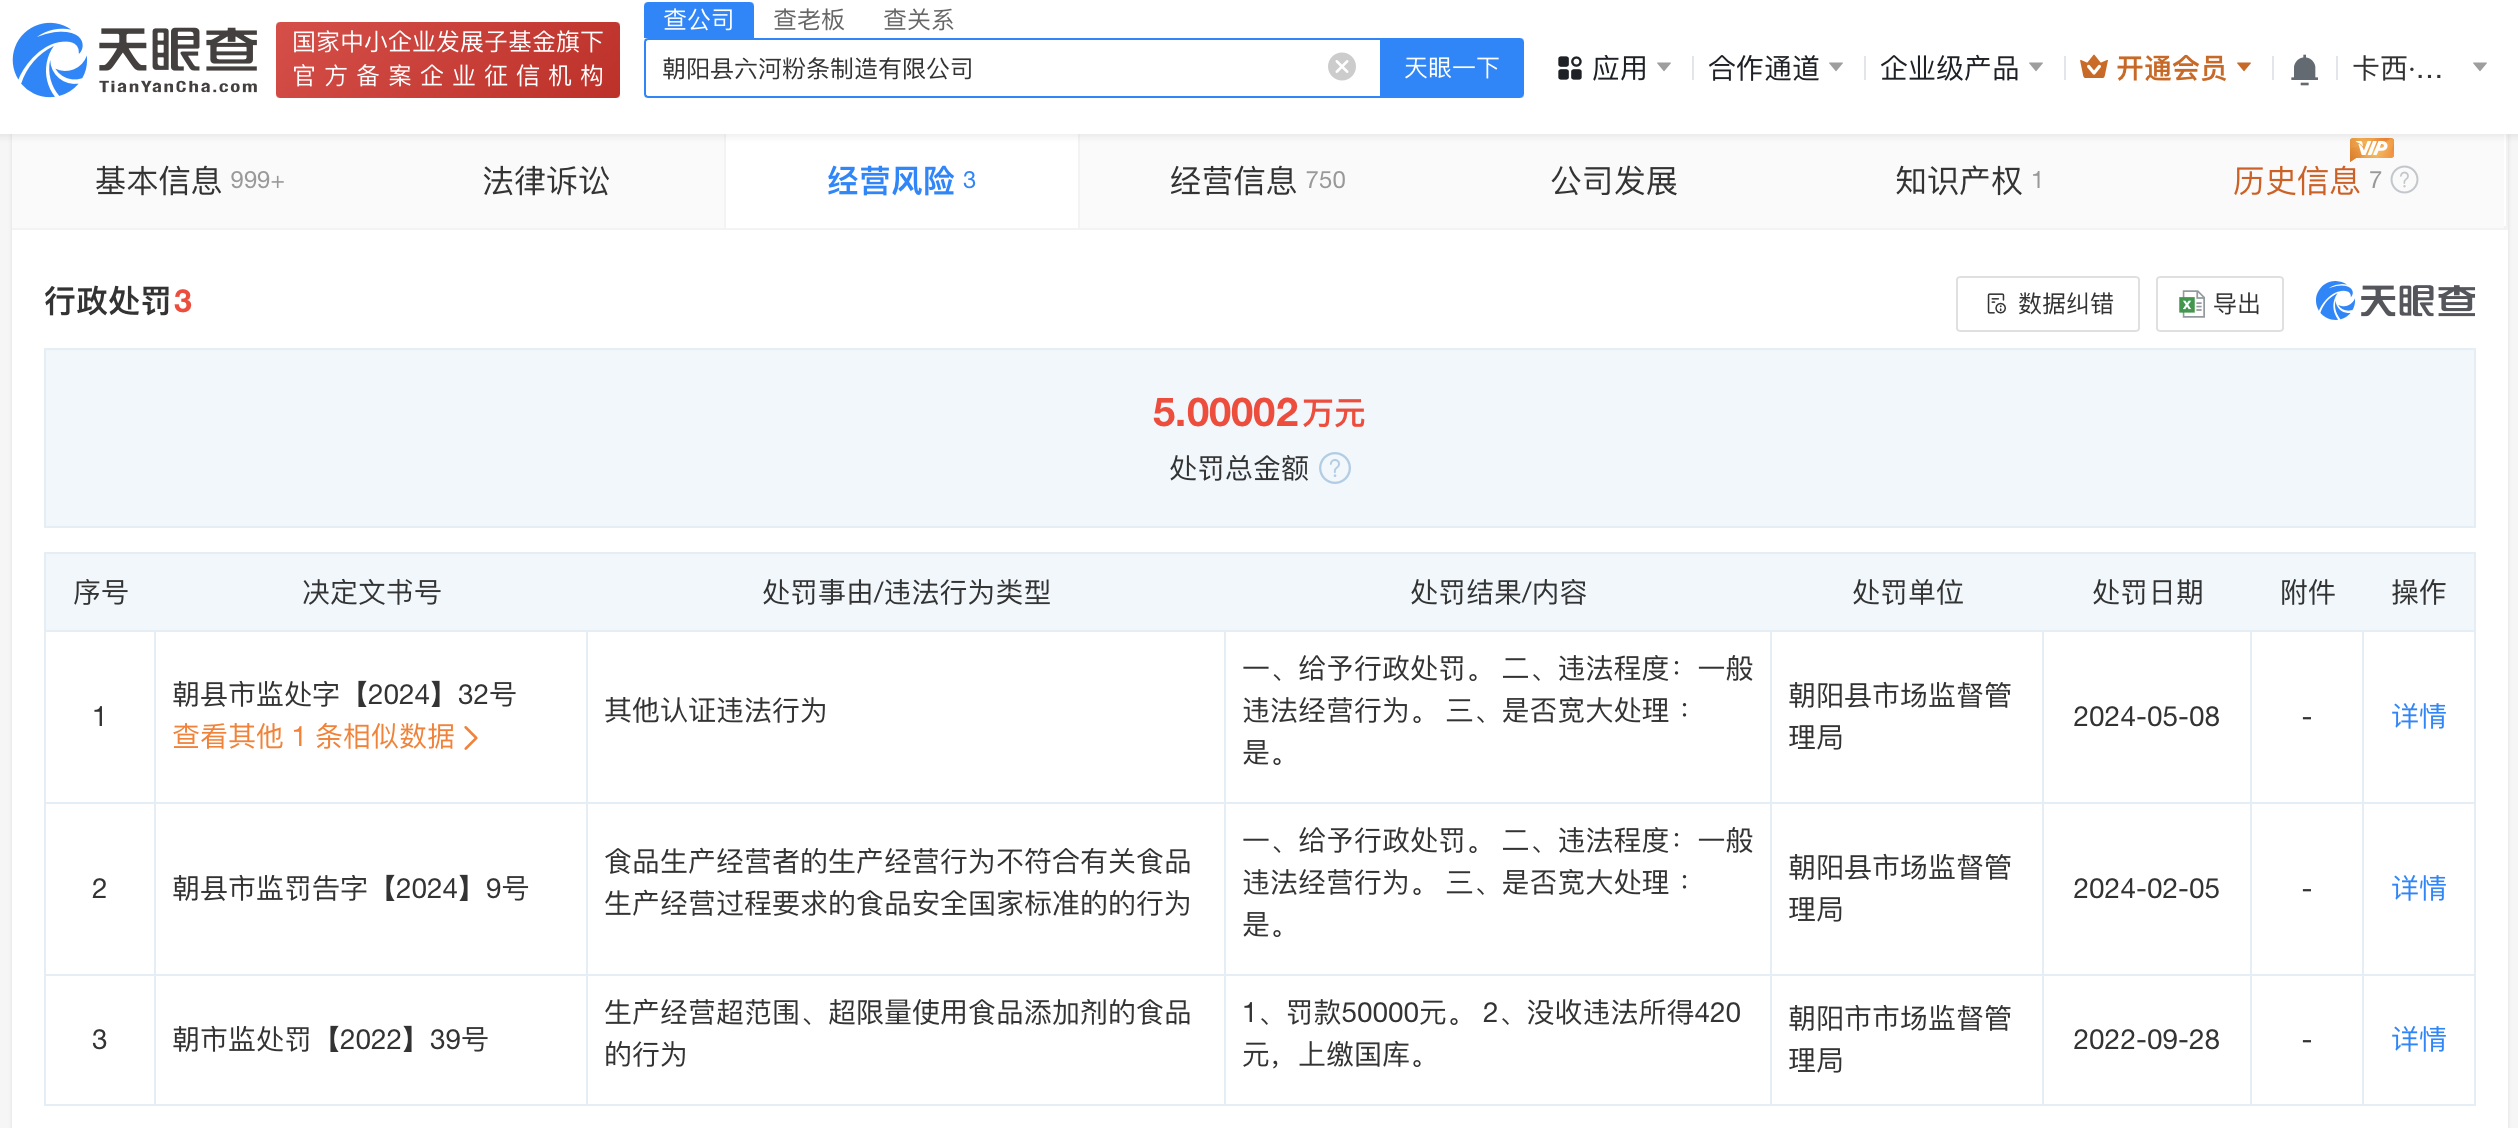2518x1128 pixels.
Task: Open notifications bell icon
Action: [x=2304, y=69]
